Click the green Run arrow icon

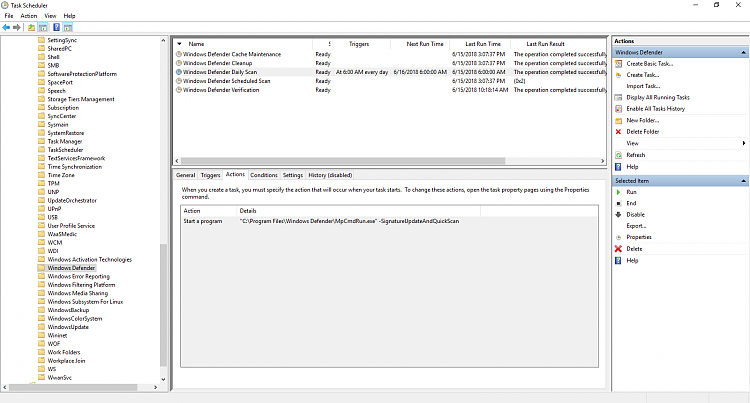click(618, 192)
